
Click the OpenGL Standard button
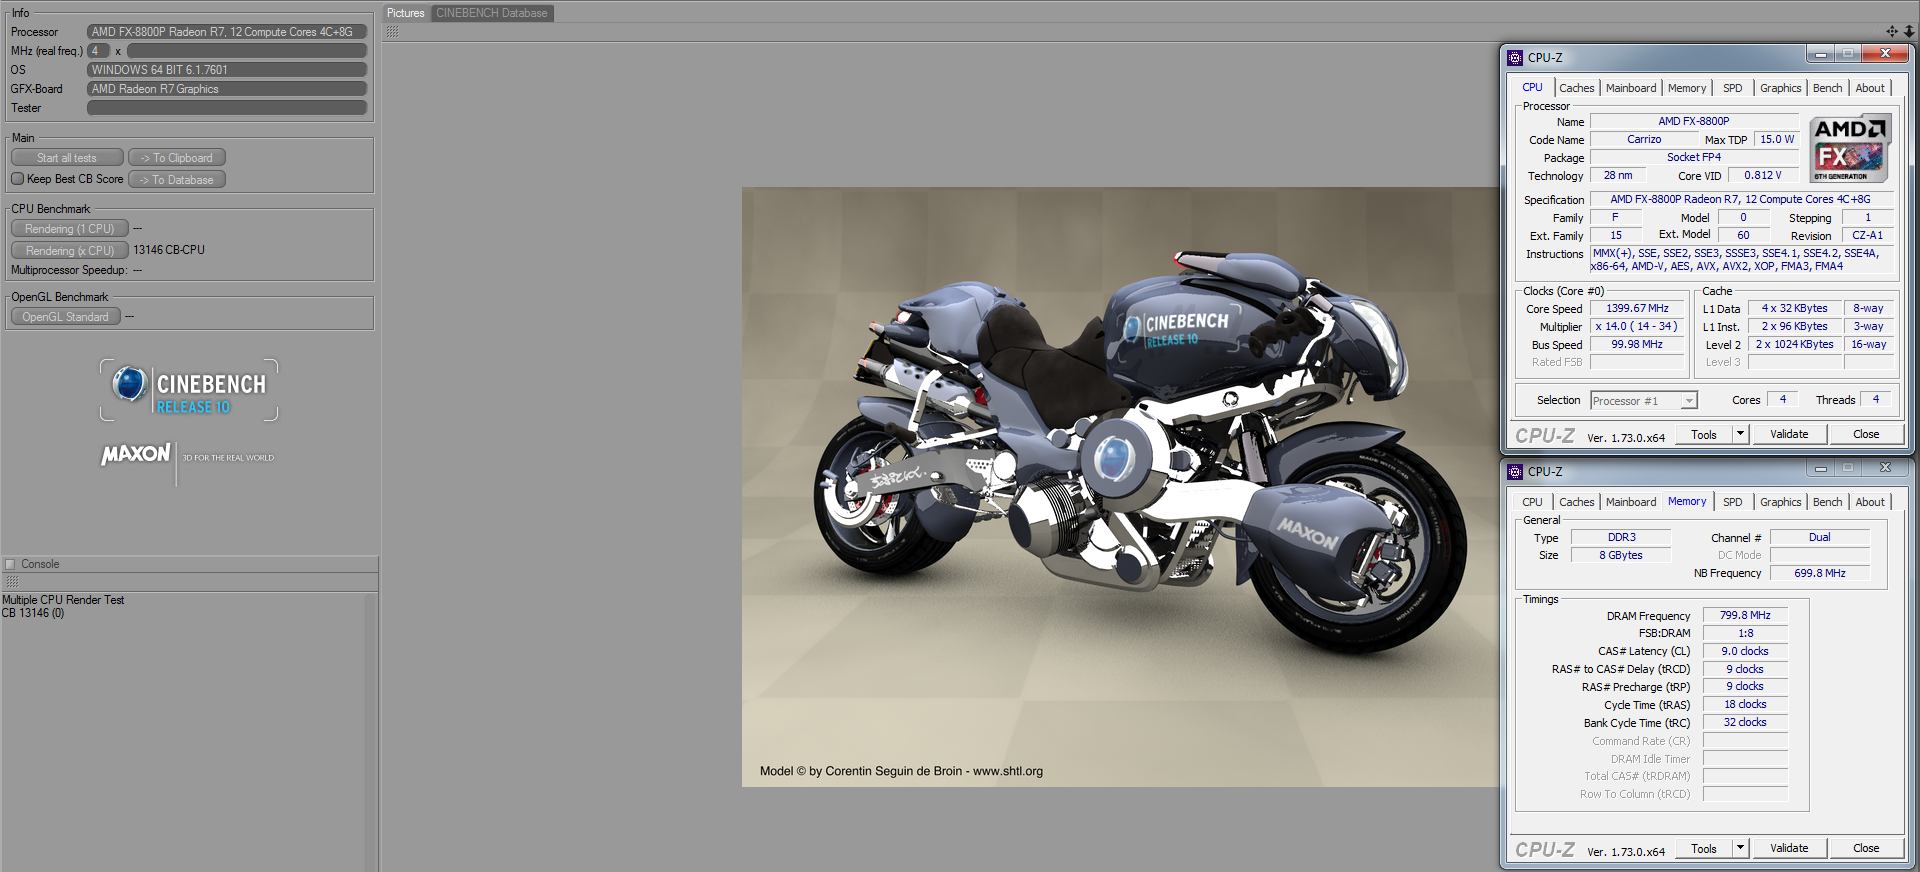click(66, 317)
